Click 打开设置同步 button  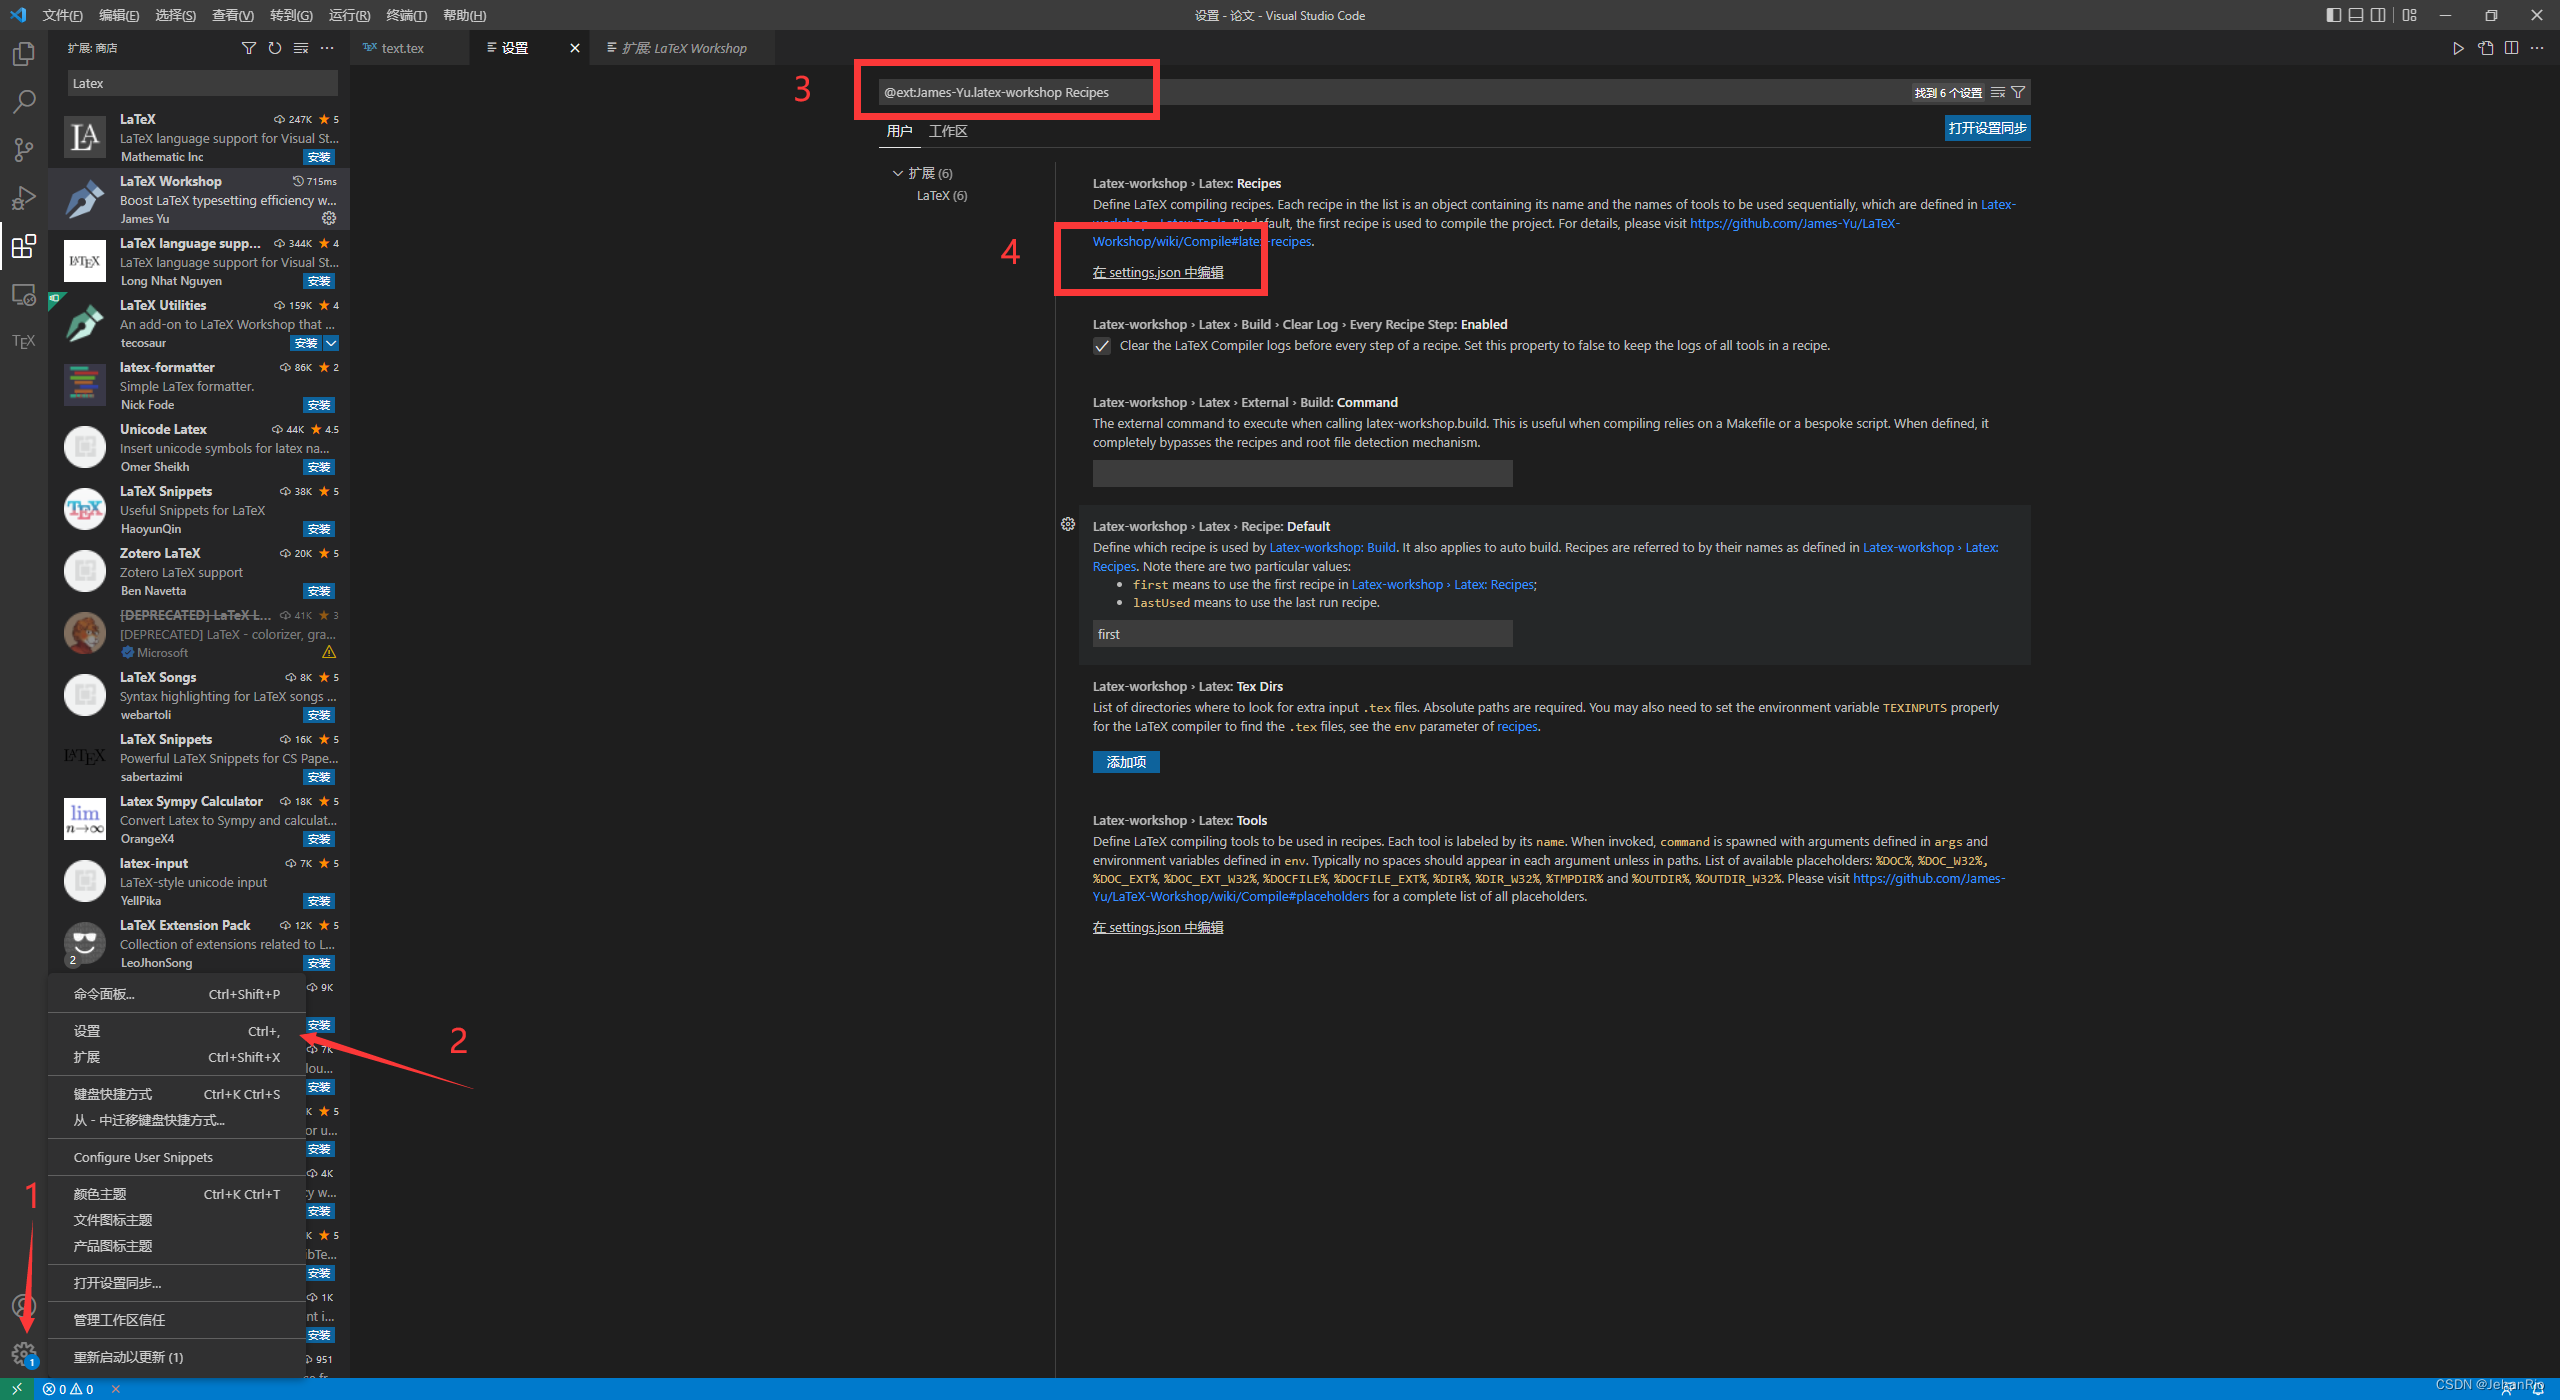click(x=1987, y=128)
